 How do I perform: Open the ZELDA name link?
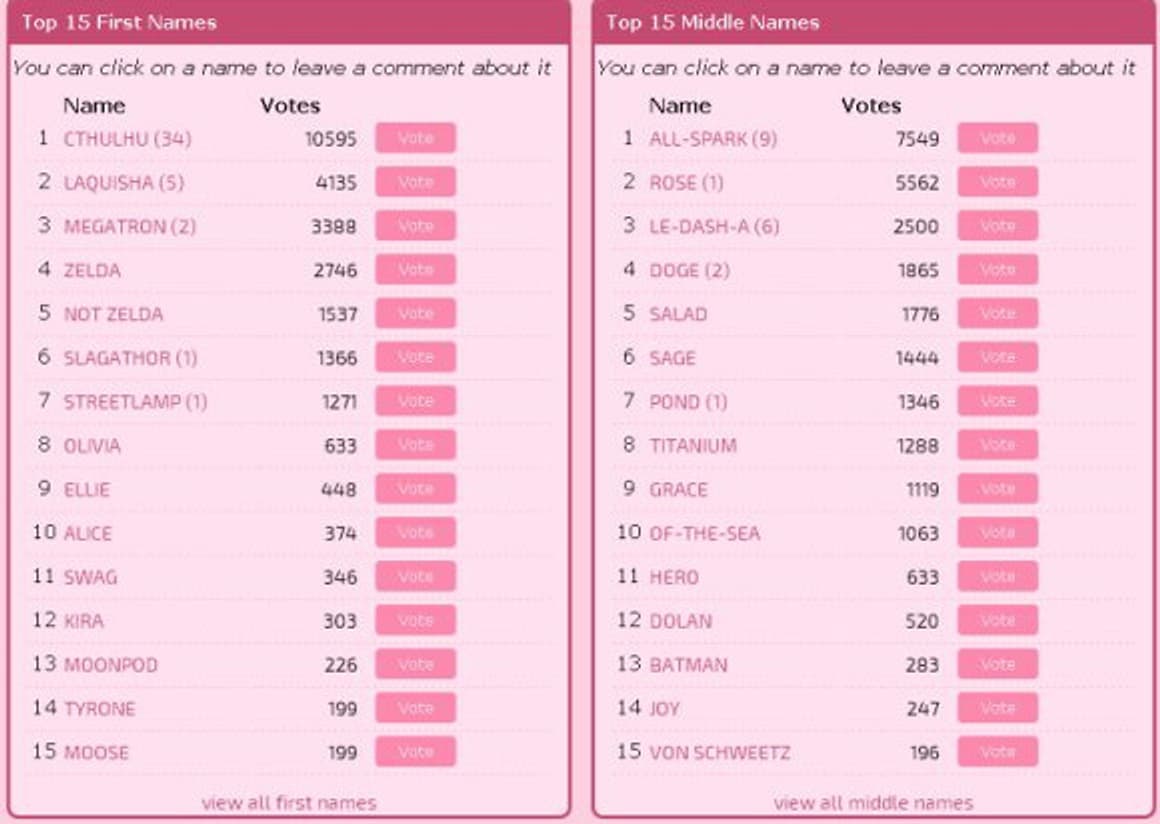(92, 270)
